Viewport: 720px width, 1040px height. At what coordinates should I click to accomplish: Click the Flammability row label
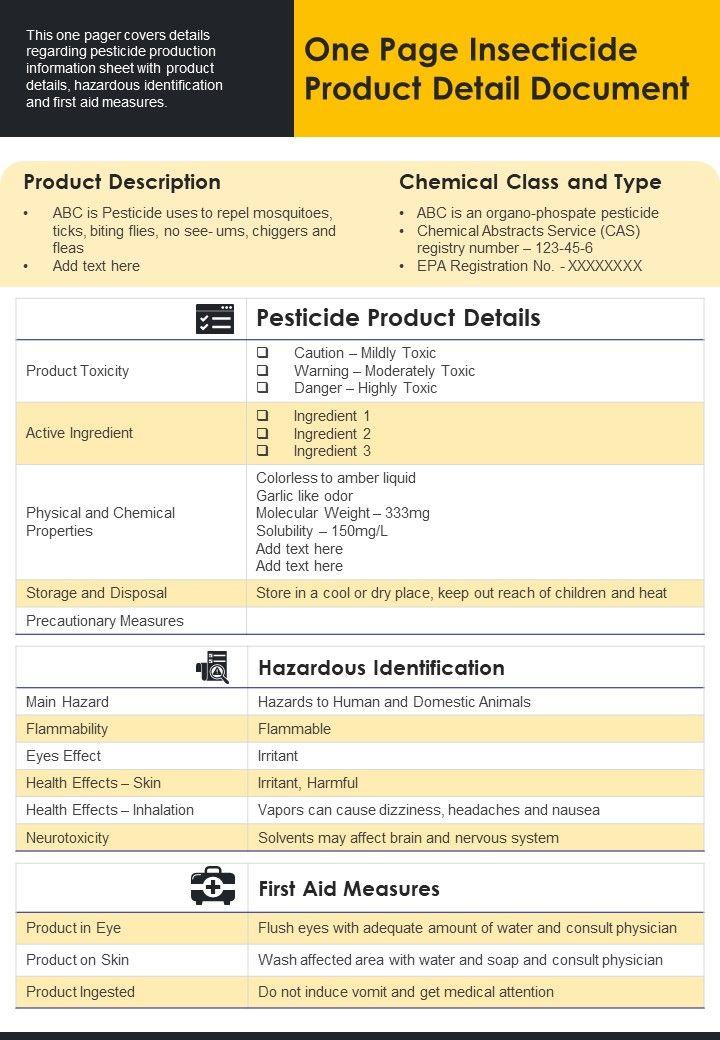tap(67, 729)
